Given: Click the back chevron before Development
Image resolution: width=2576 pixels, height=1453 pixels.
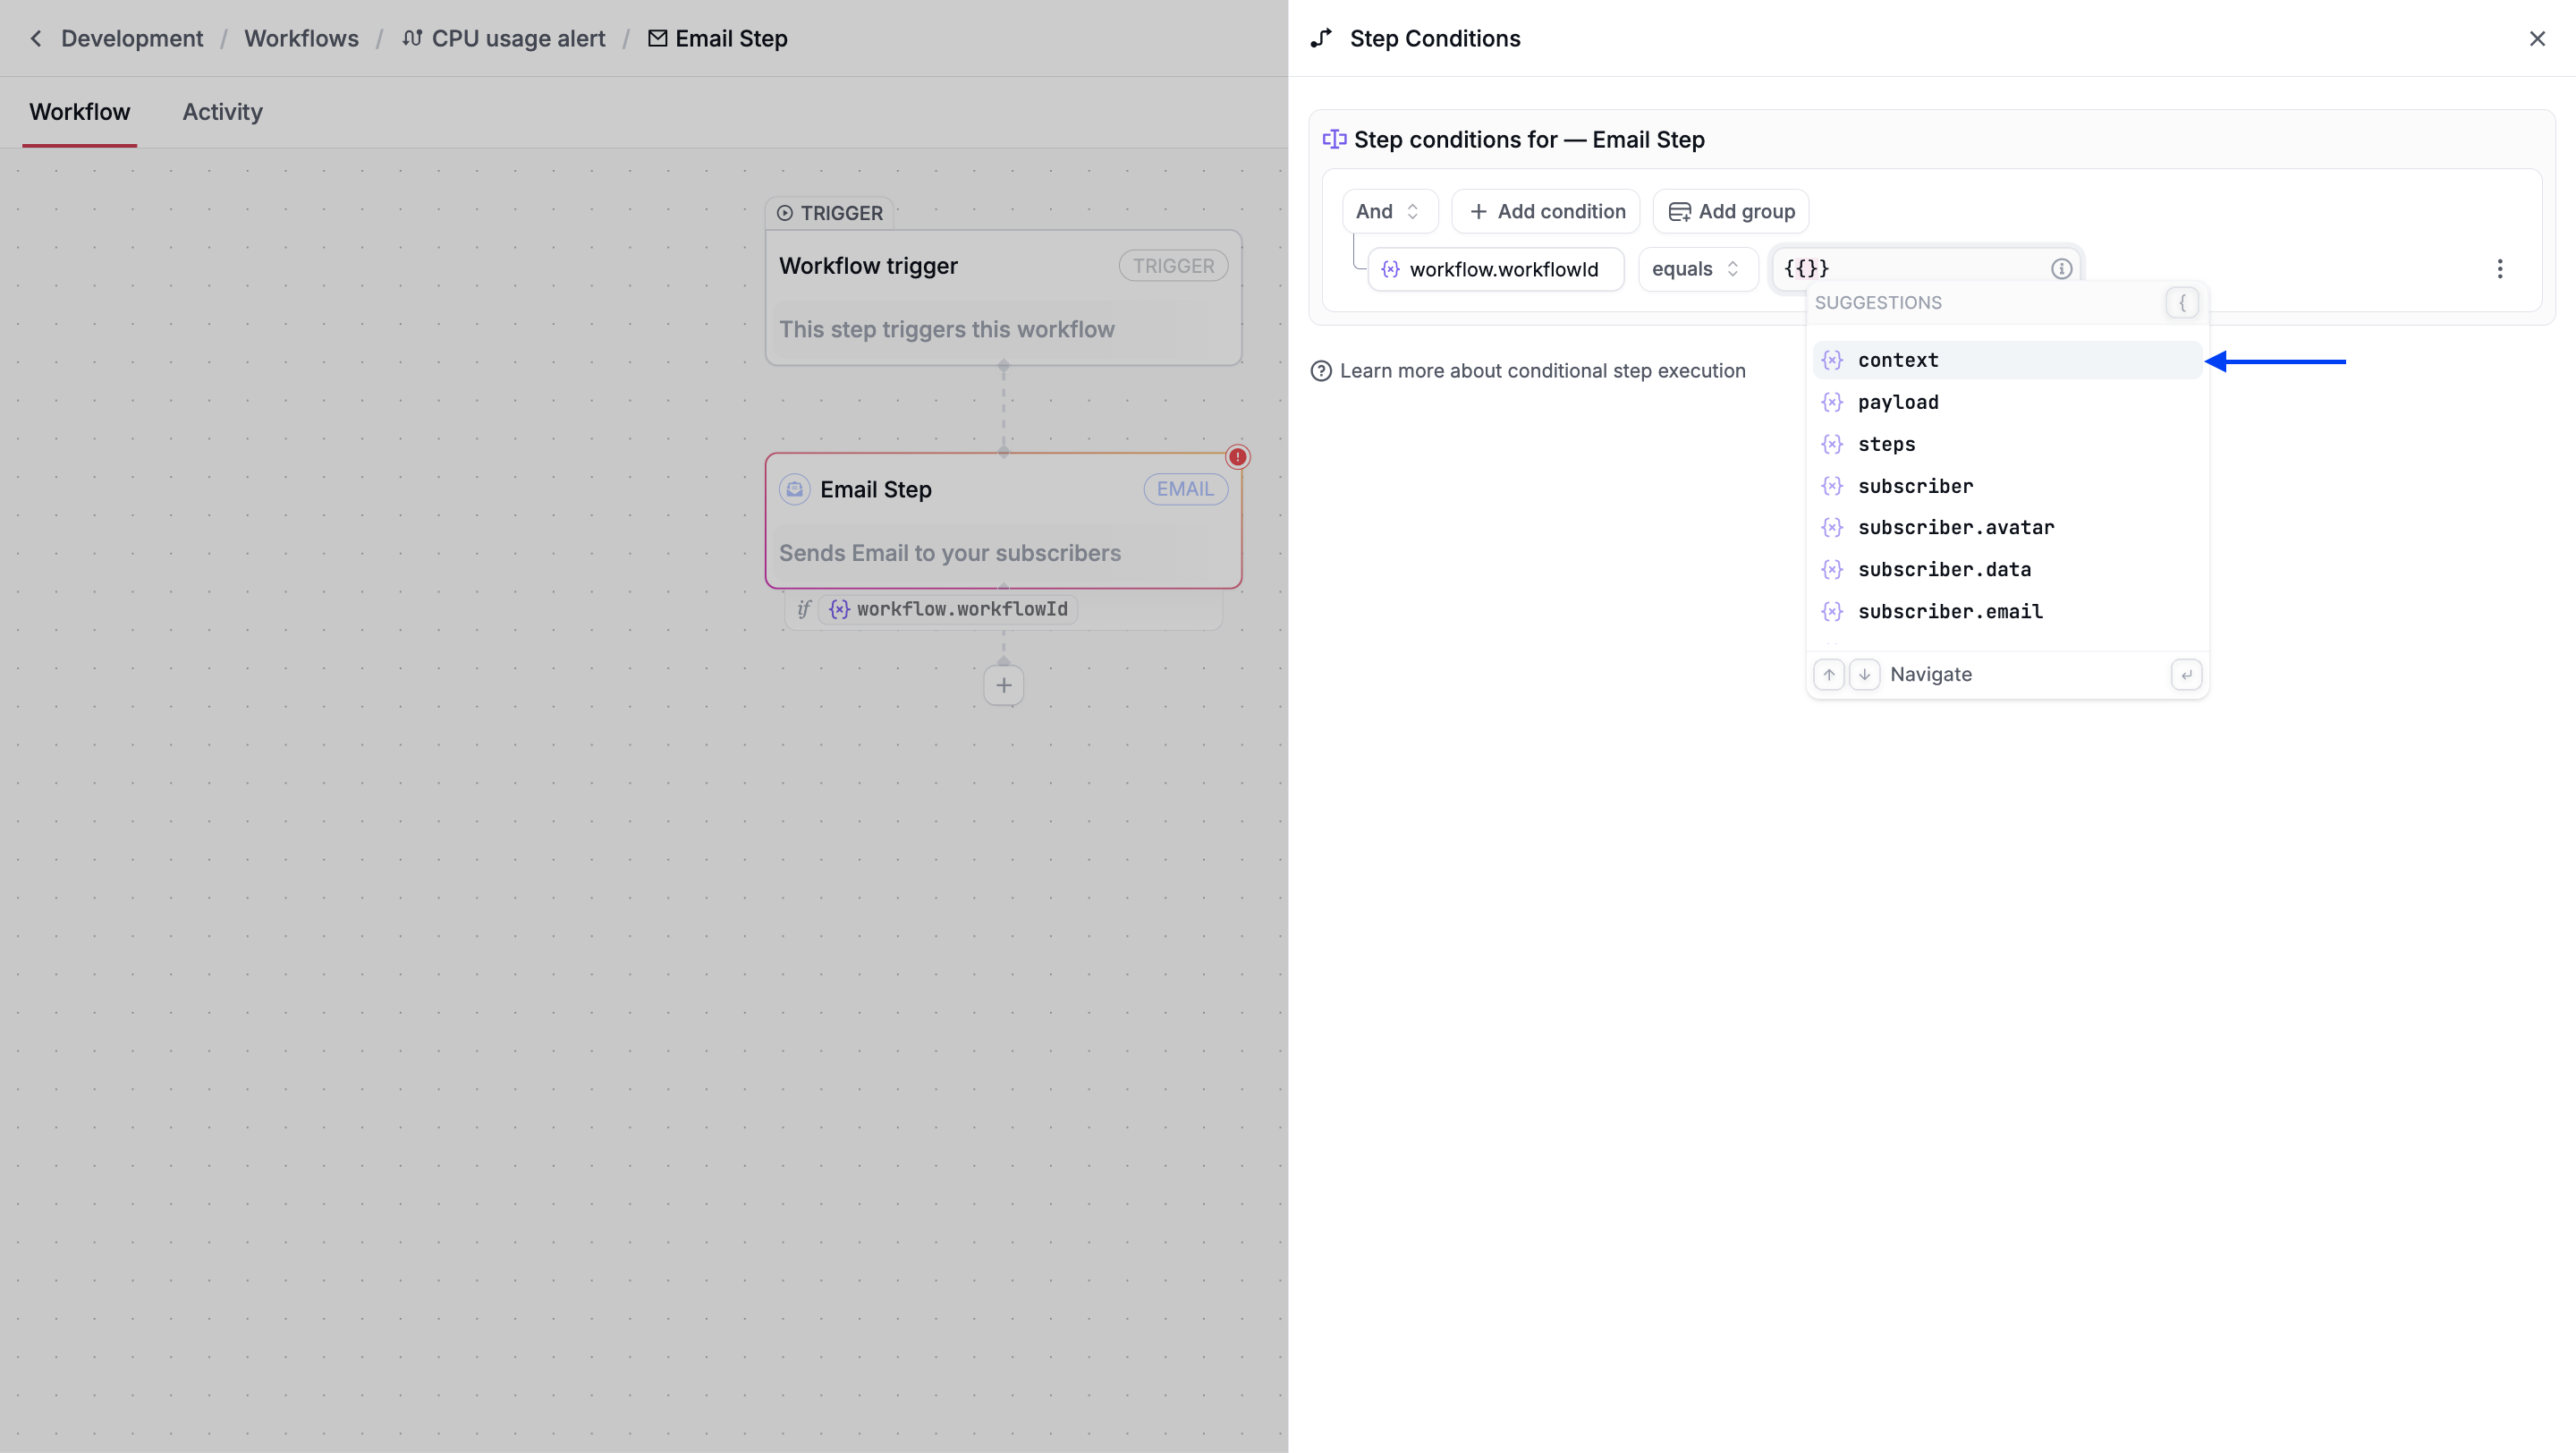Looking at the screenshot, I should [x=35, y=38].
